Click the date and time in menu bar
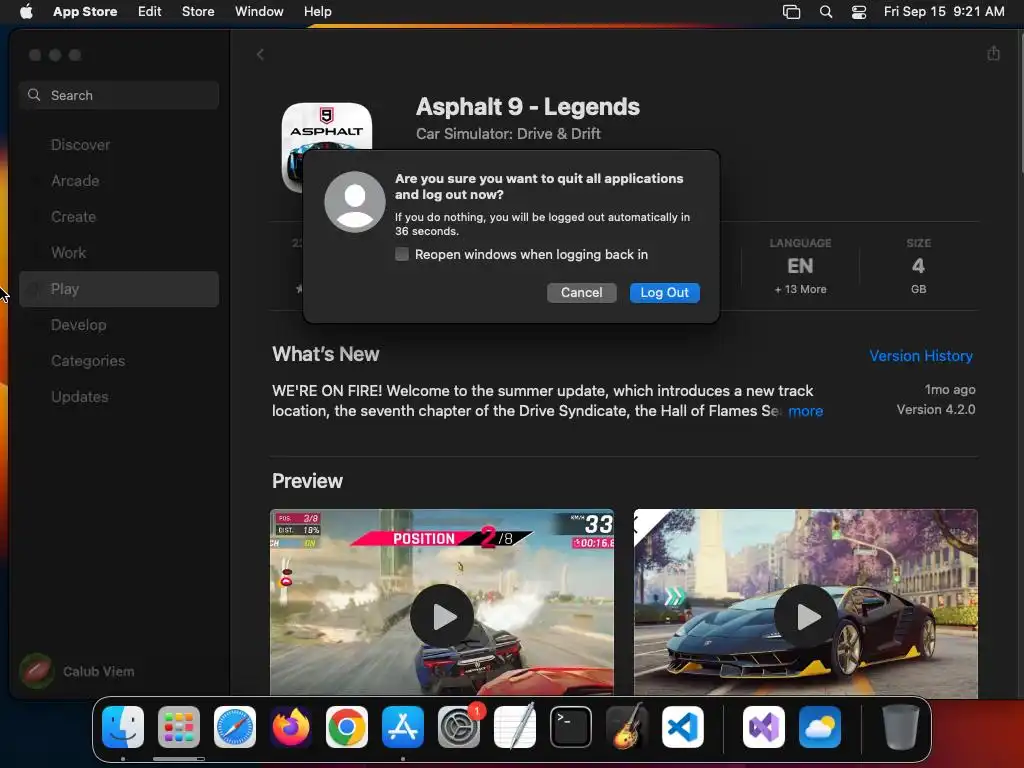 (x=944, y=12)
